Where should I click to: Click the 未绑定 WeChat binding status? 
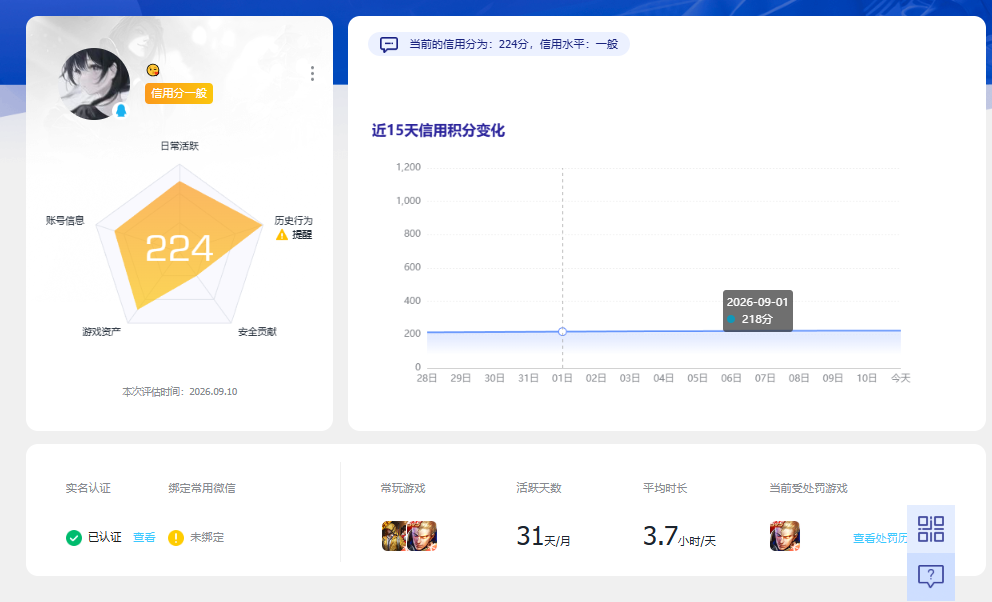[x=207, y=538]
